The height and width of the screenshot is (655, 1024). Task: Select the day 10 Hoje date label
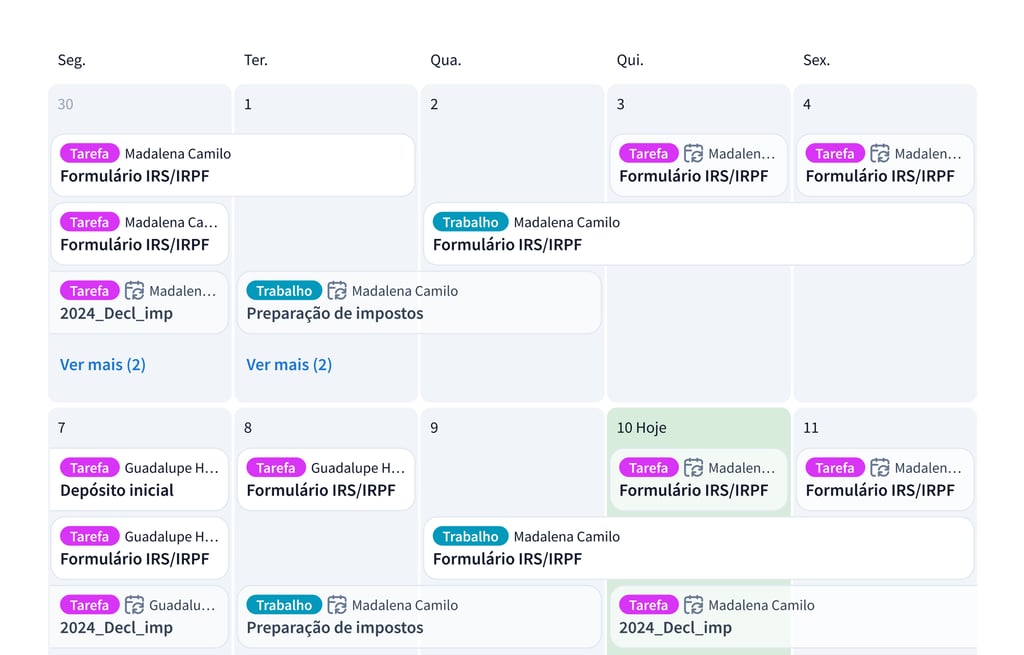(x=641, y=428)
